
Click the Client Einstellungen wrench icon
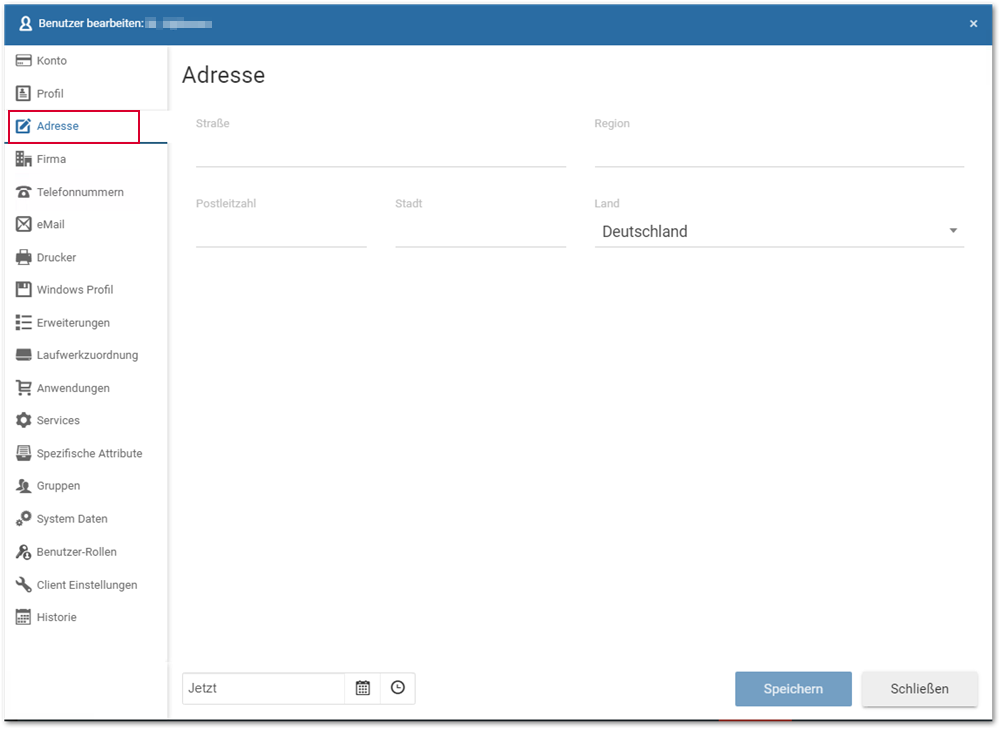click(x=24, y=585)
